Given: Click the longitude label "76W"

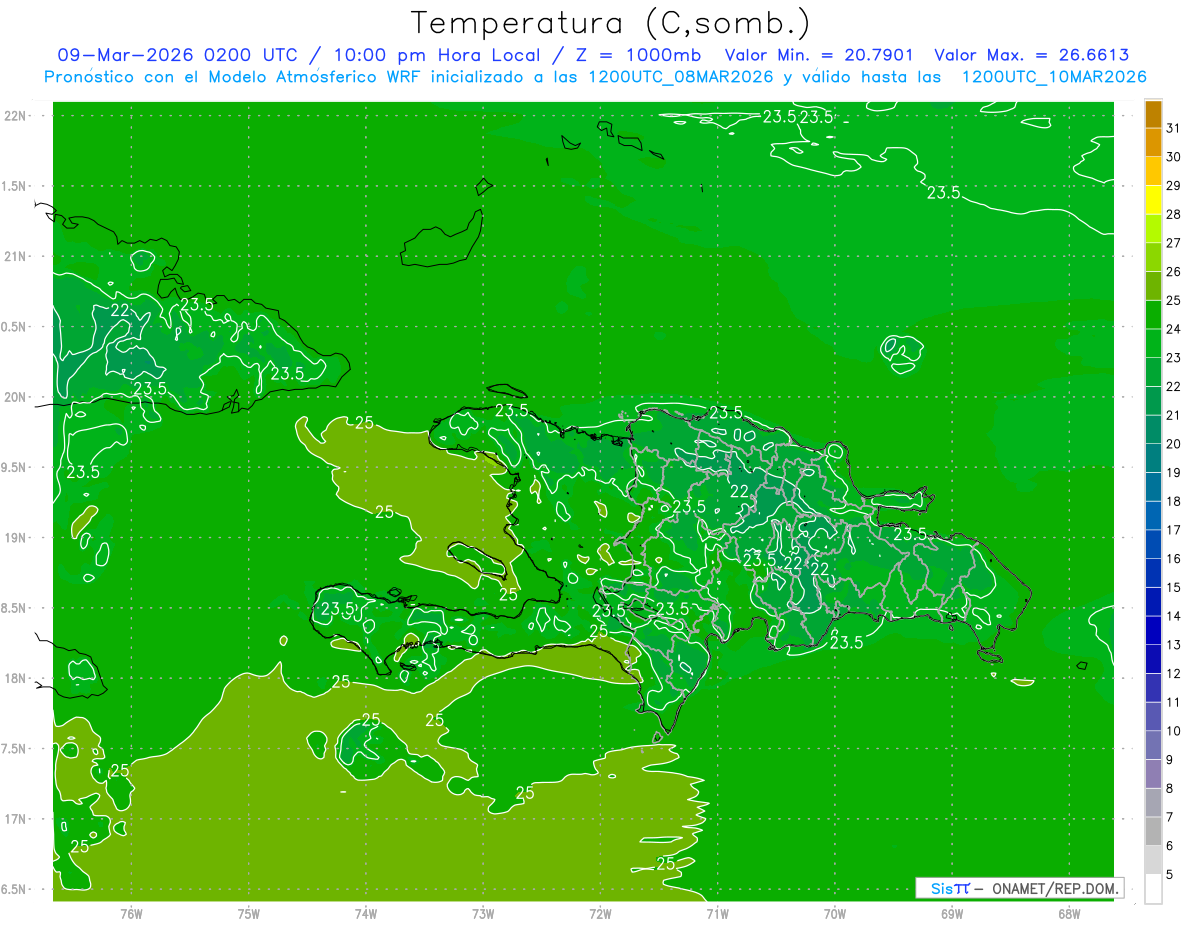Looking at the screenshot, I should (131, 913).
